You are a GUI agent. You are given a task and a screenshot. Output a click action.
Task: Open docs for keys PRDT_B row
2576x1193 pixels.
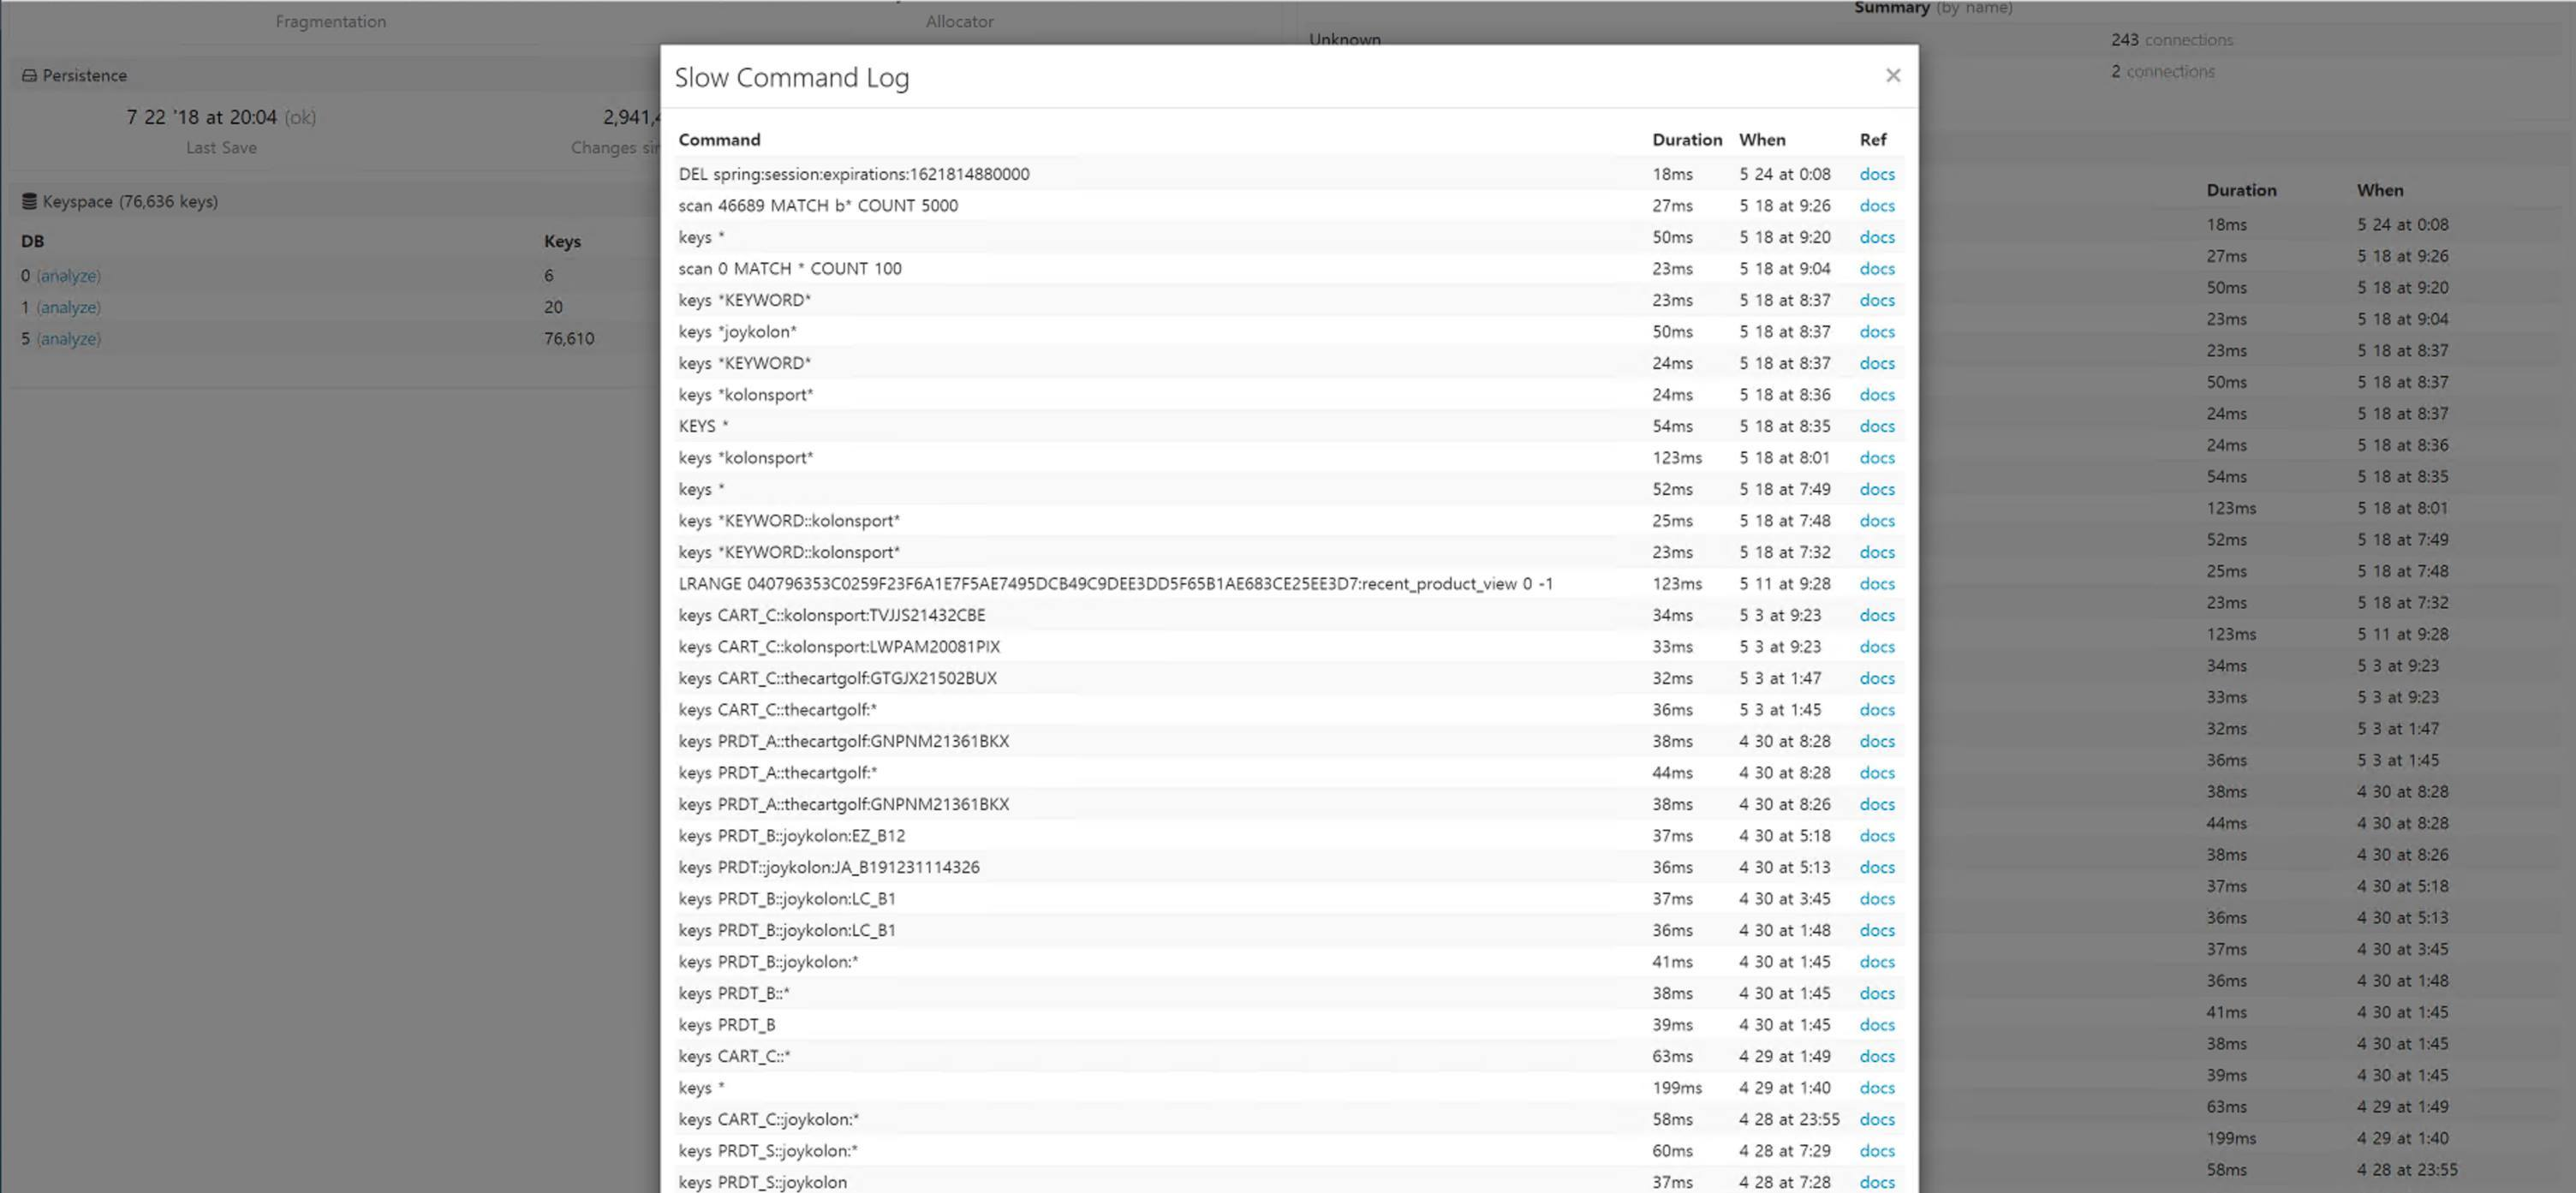click(x=1876, y=1025)
